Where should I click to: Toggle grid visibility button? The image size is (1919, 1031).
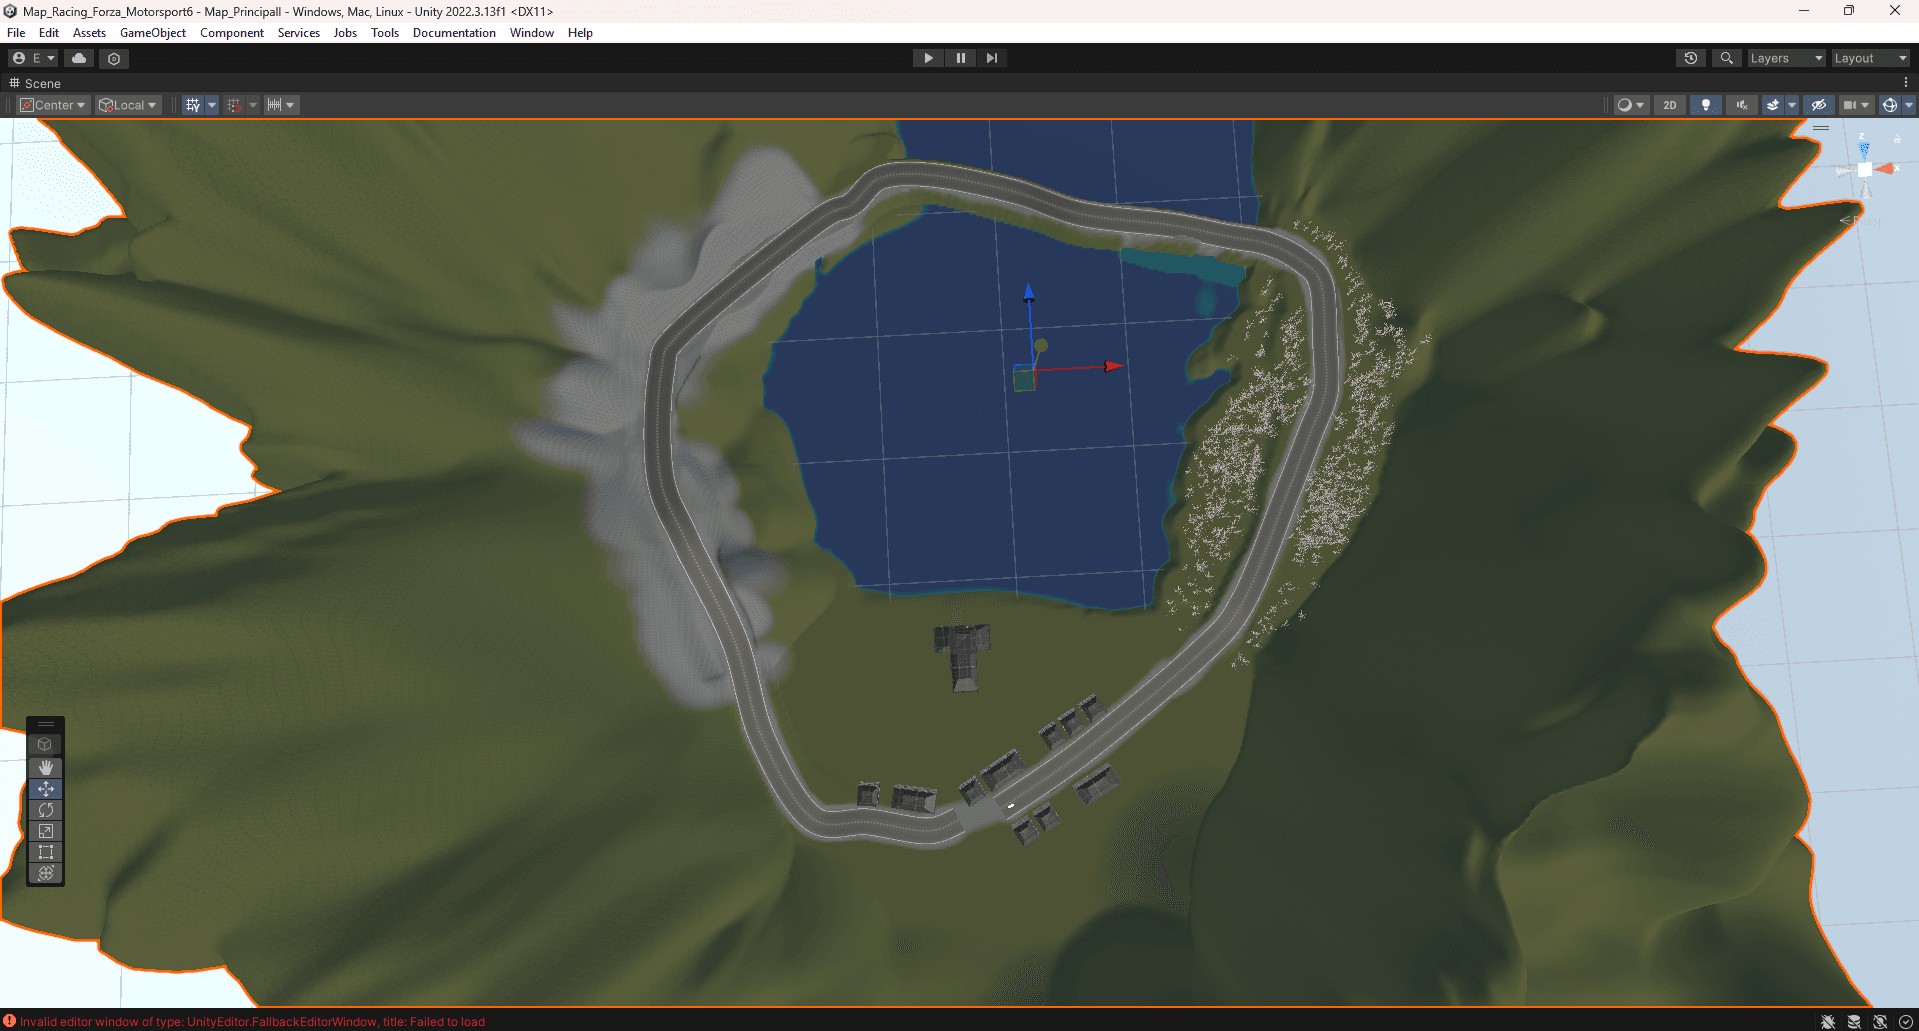[x=193, y=105]
